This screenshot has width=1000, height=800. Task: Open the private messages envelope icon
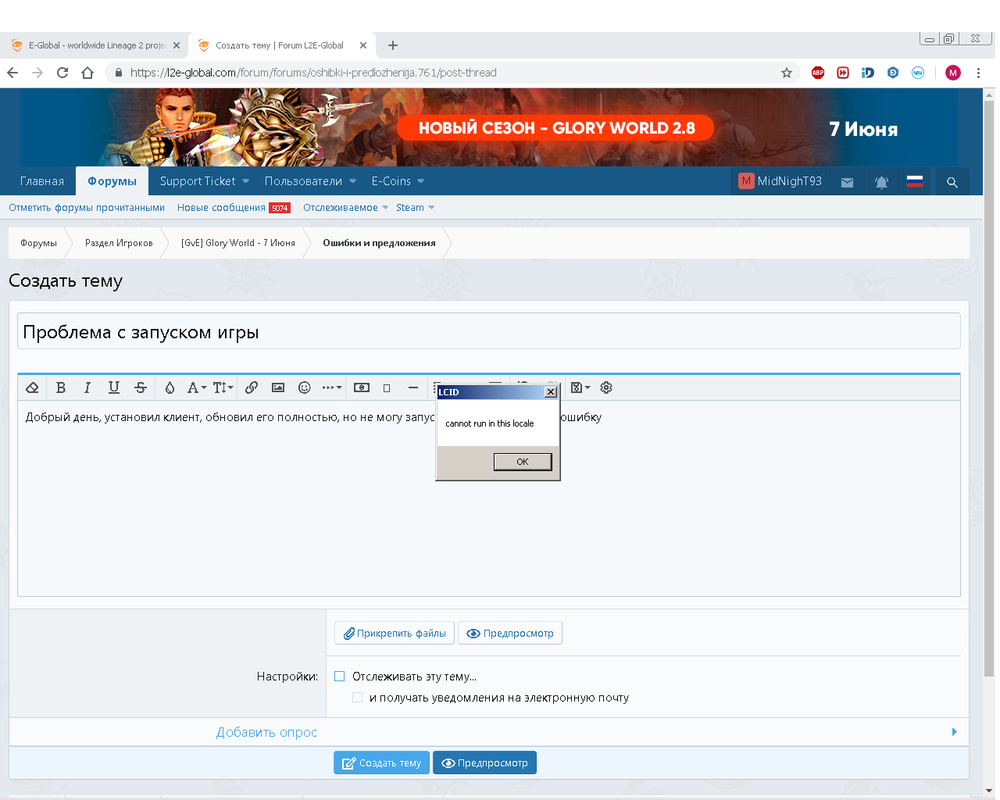point(847,182)
